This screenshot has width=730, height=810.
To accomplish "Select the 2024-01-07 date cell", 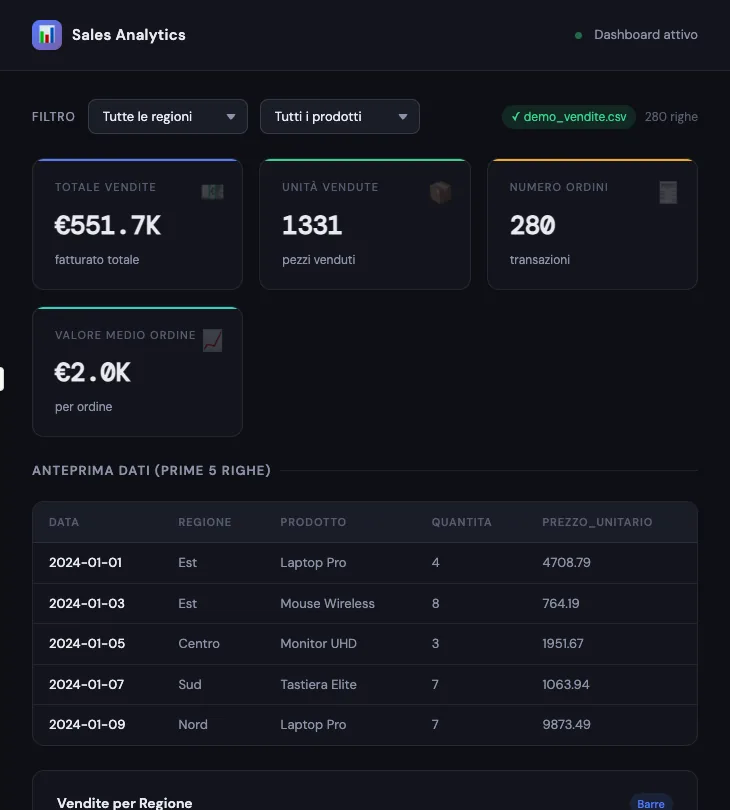I will point(87,684).
